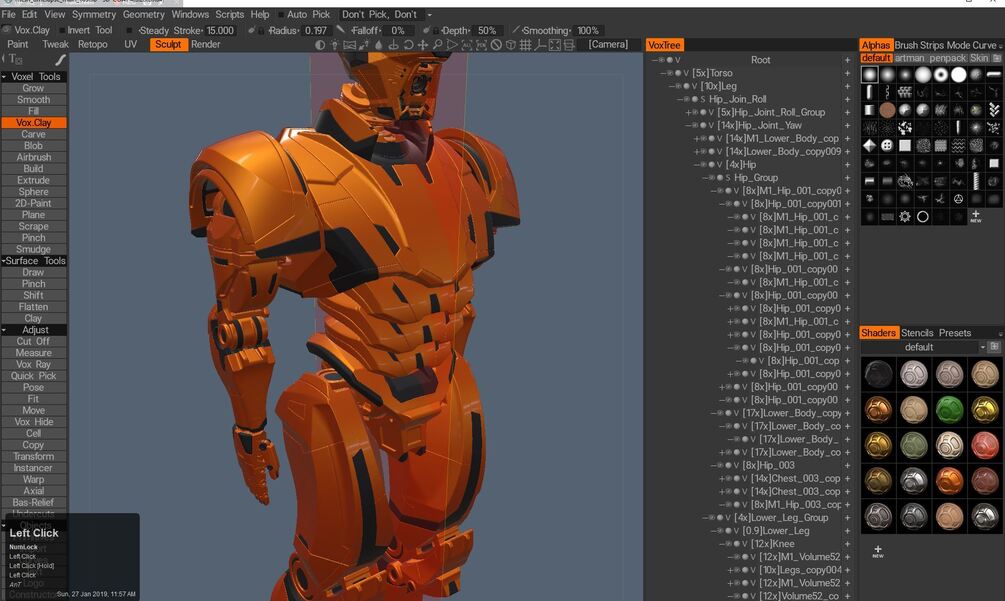Click the magnifier zoom icon in the viewport toolbar
Screen dimensions: 1005x601
click(437, 45)
